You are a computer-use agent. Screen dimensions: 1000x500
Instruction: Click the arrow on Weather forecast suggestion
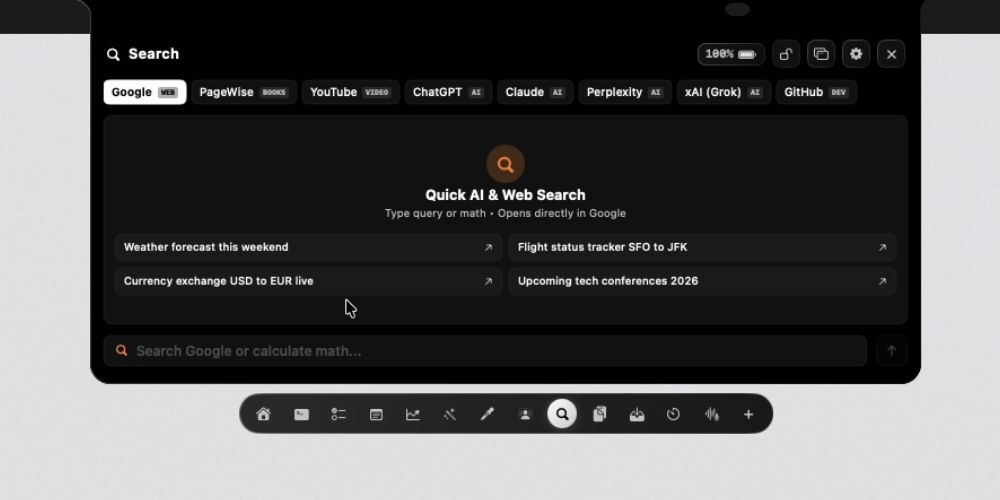[x=489, y=247]
